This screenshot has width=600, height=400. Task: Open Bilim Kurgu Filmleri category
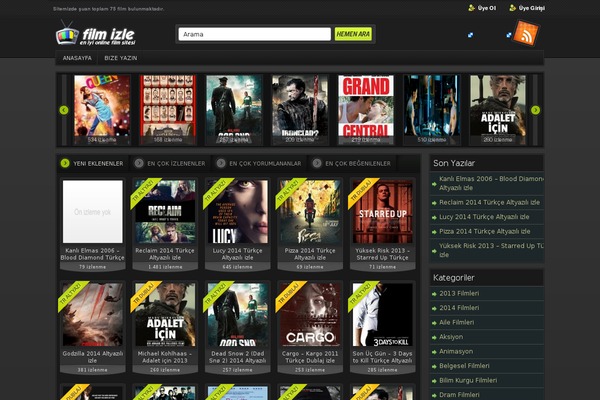pyautogui.click(x=468, y=380)
